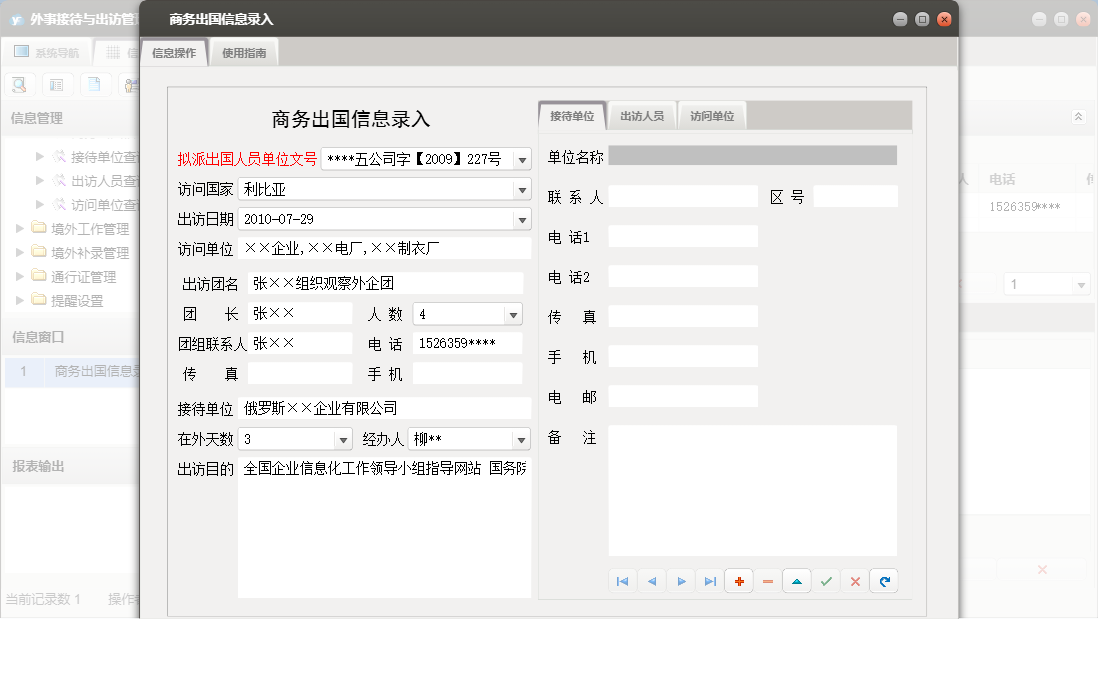Confirm changes with green checkmark icon

tap(826, 581)
